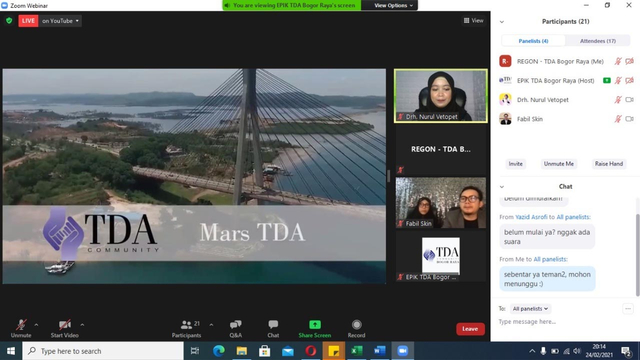The width and height of the screenshot is (640, 360).
Task: Open the volume control in system tray
Action: coord(577,351)
